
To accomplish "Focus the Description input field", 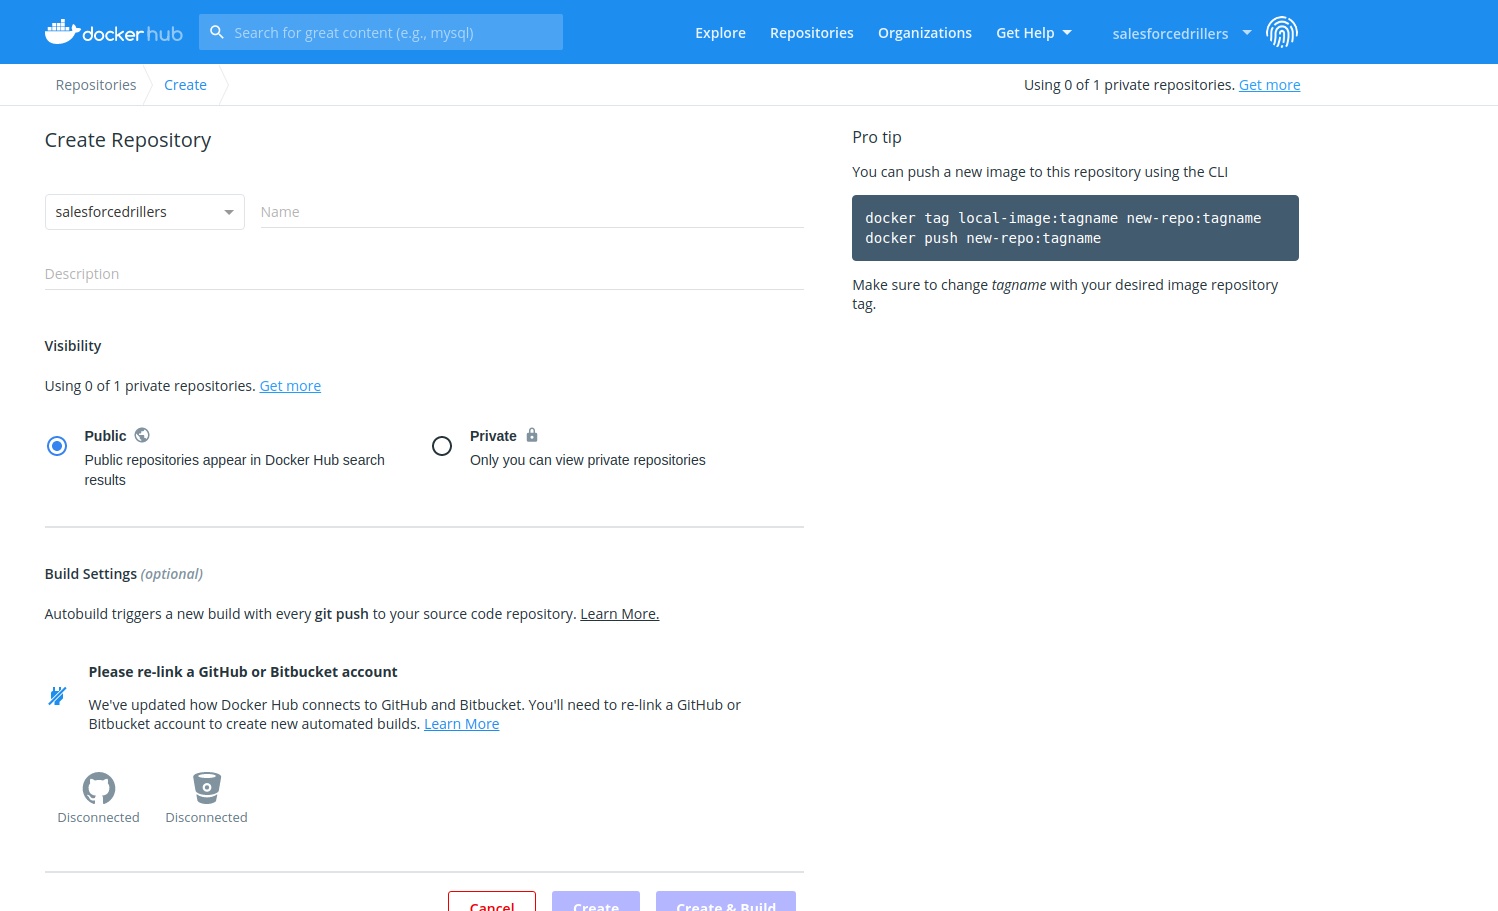I will (424, 274).
